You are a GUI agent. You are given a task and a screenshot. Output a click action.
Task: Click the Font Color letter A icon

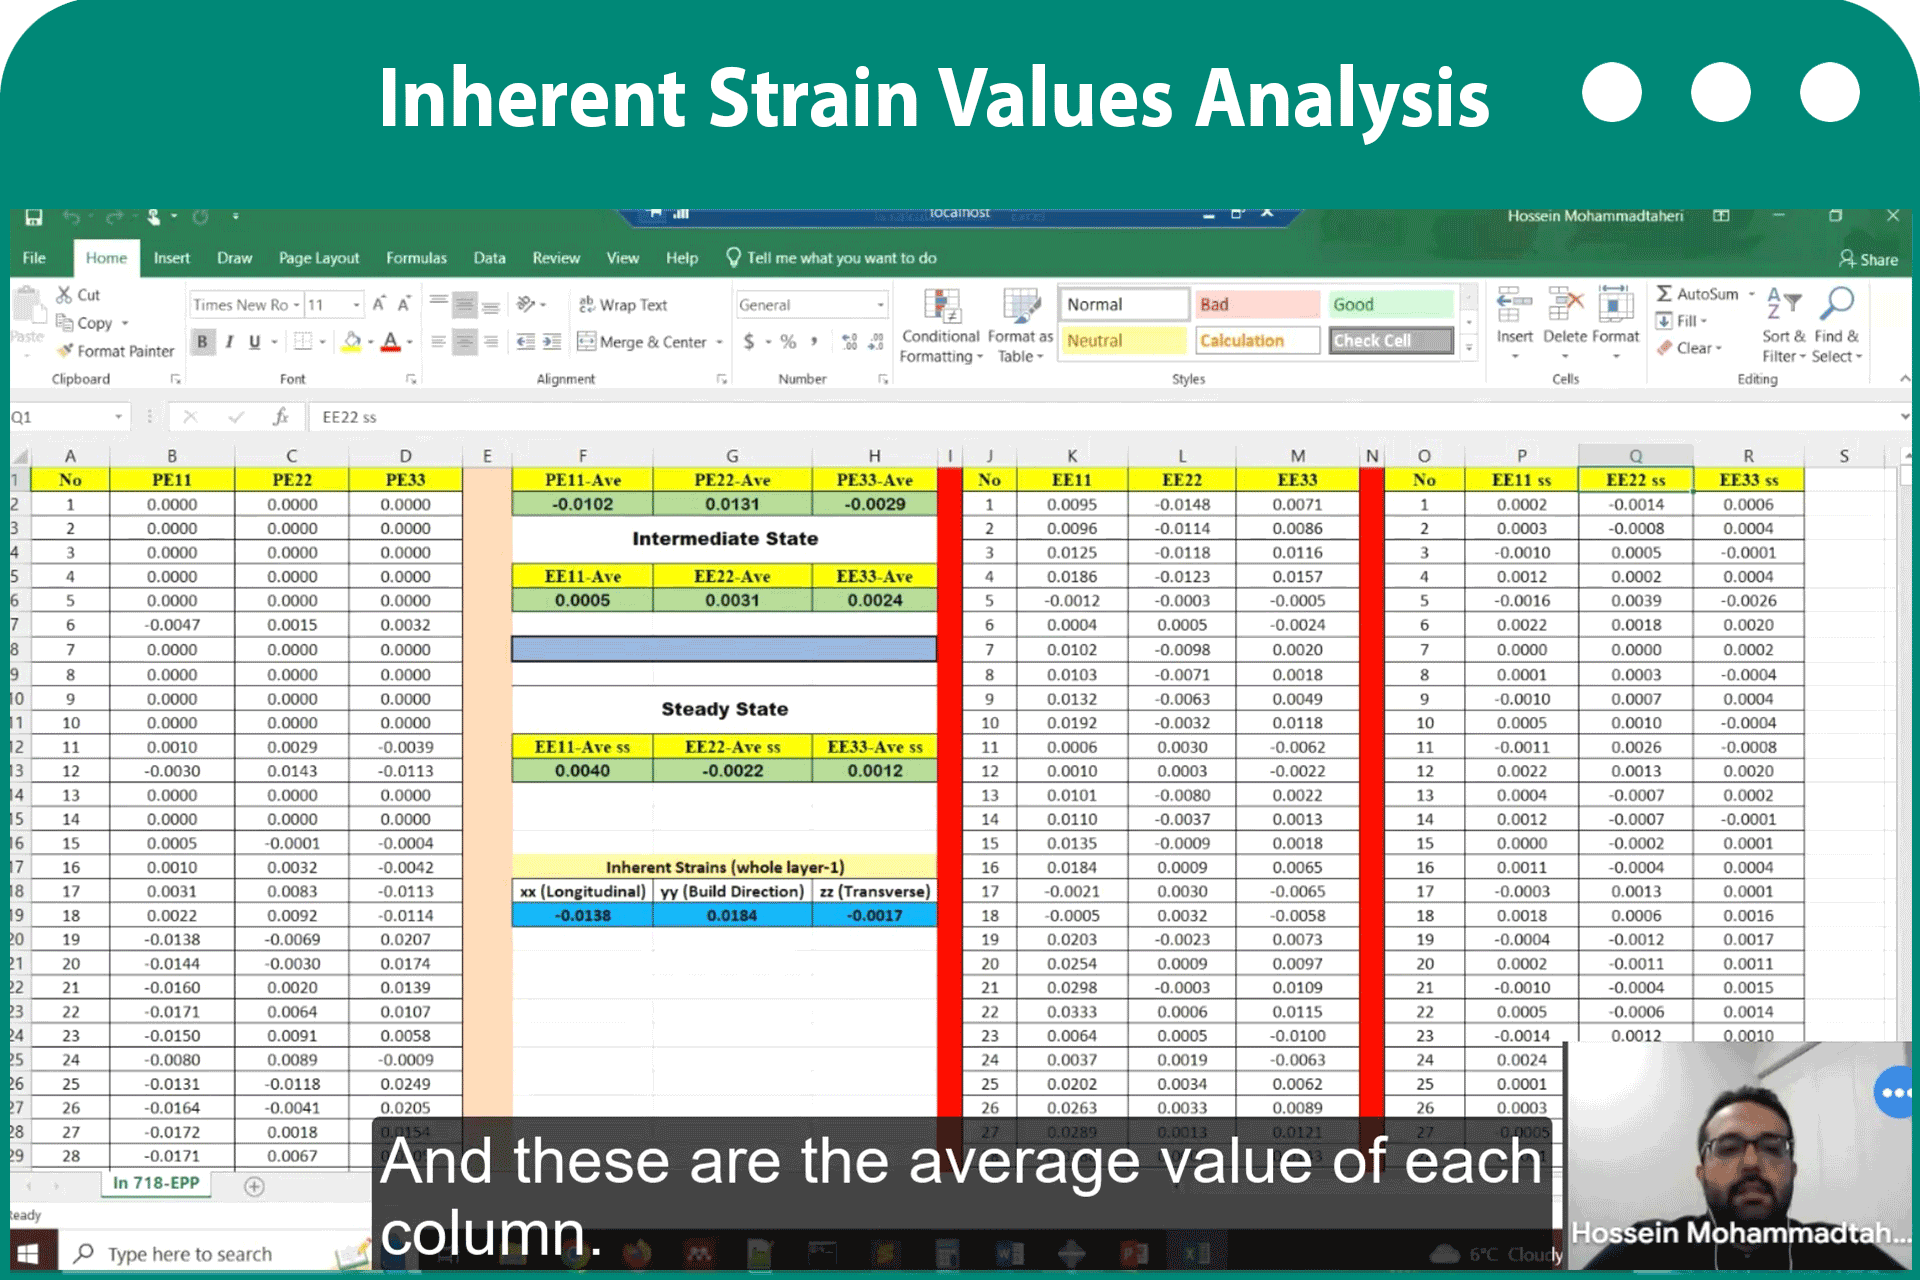click(391, 342)
